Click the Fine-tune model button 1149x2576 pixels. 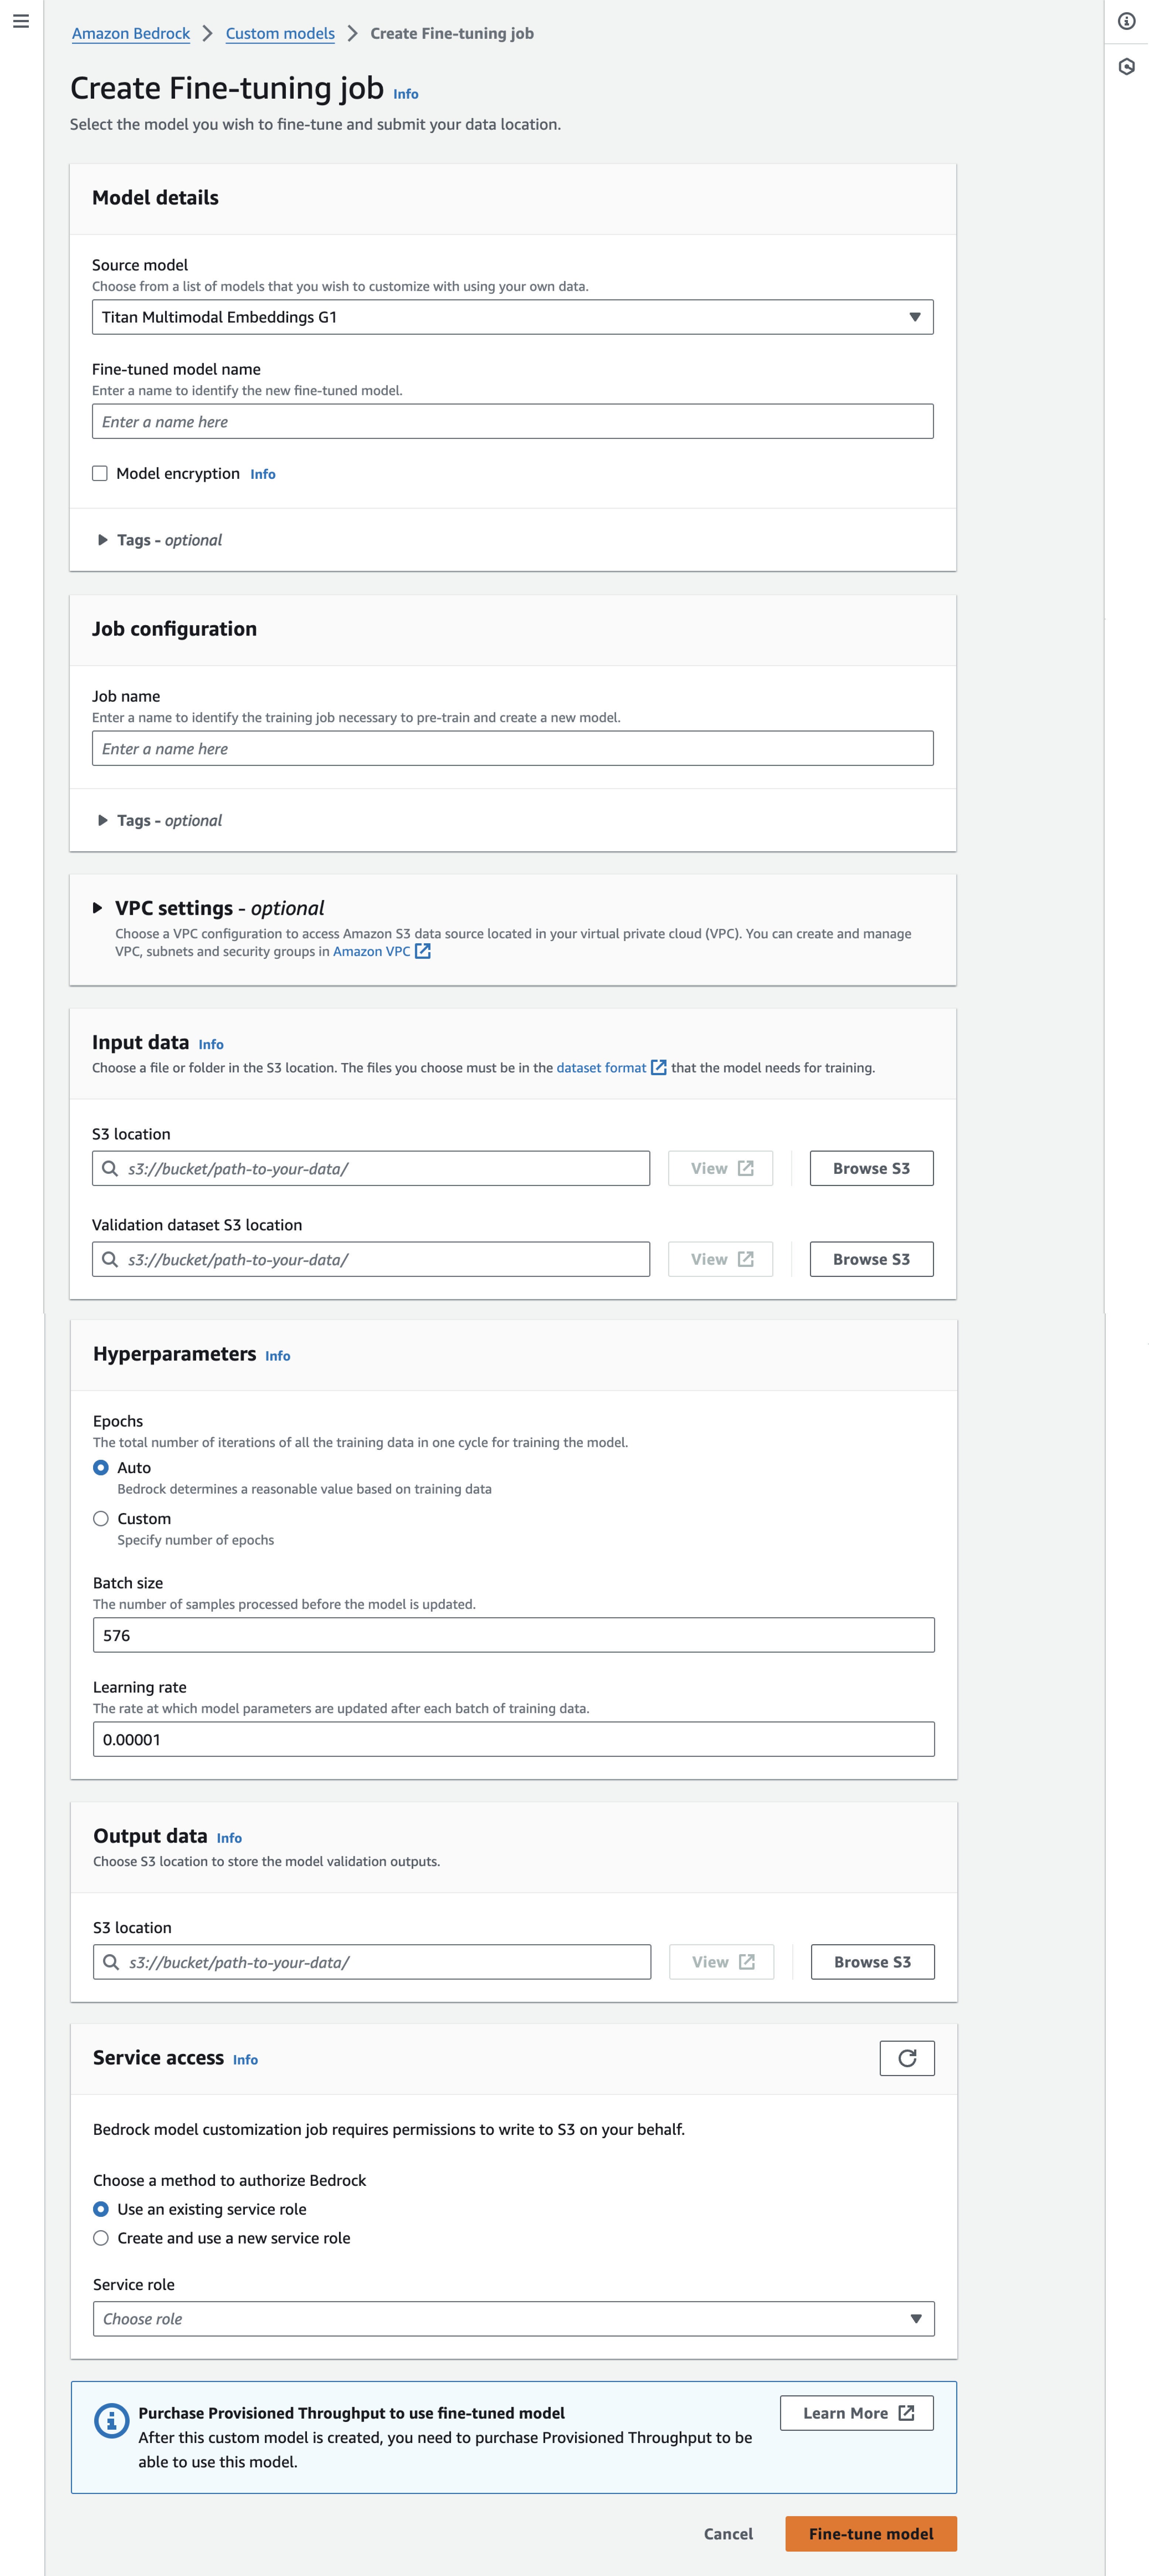click(871, 2533)
